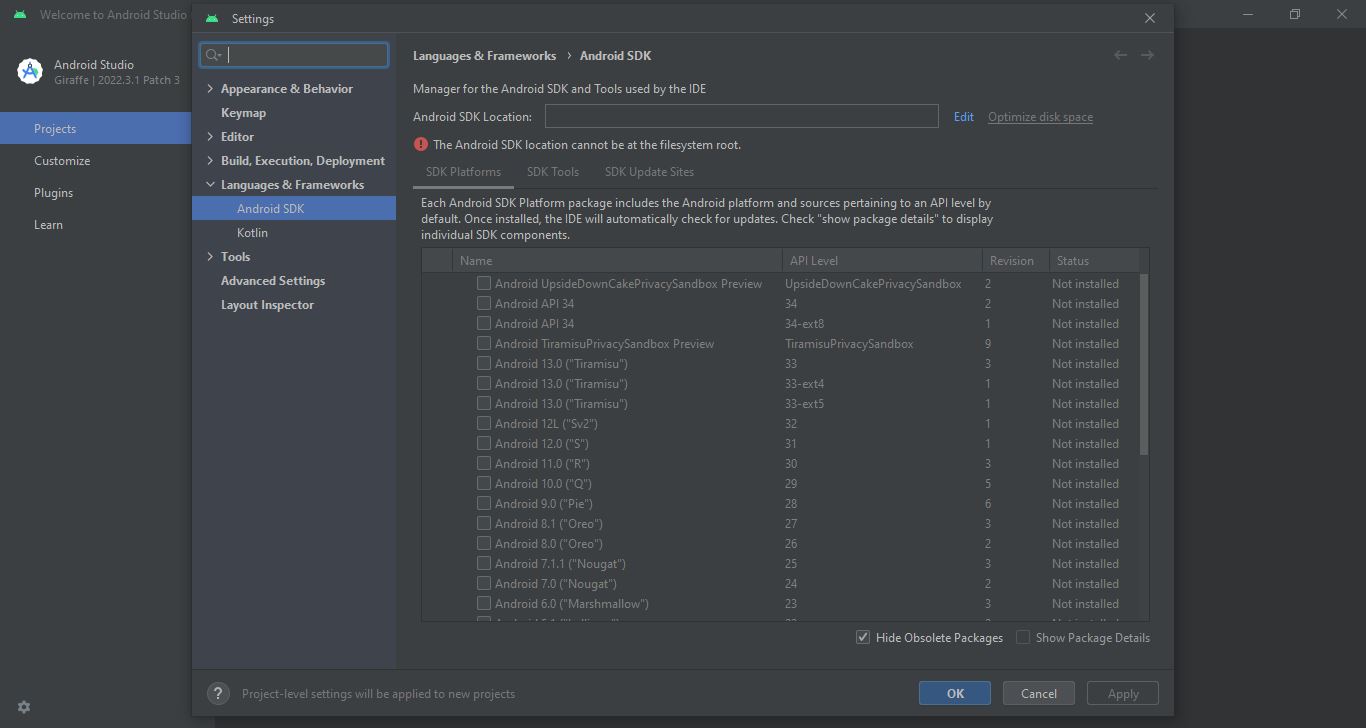Click the SDK platforms list scrollbar
The height and width of the screenshot is (728, 1366).
click(1144, 364)
